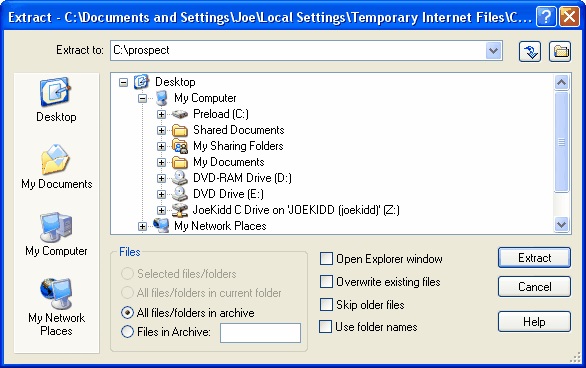Select the All files/folders in archive radio button
Screen dimensions: 586x368
[127, 313]
